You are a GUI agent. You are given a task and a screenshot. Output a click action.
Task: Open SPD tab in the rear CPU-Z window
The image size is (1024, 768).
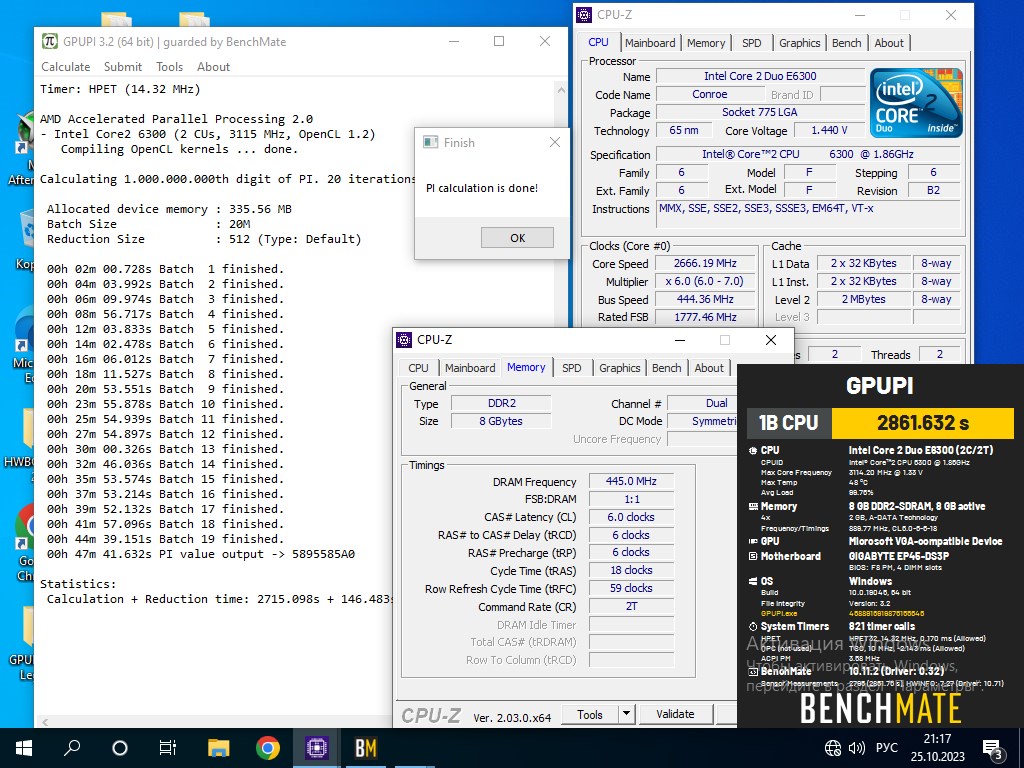click(752, 43)
